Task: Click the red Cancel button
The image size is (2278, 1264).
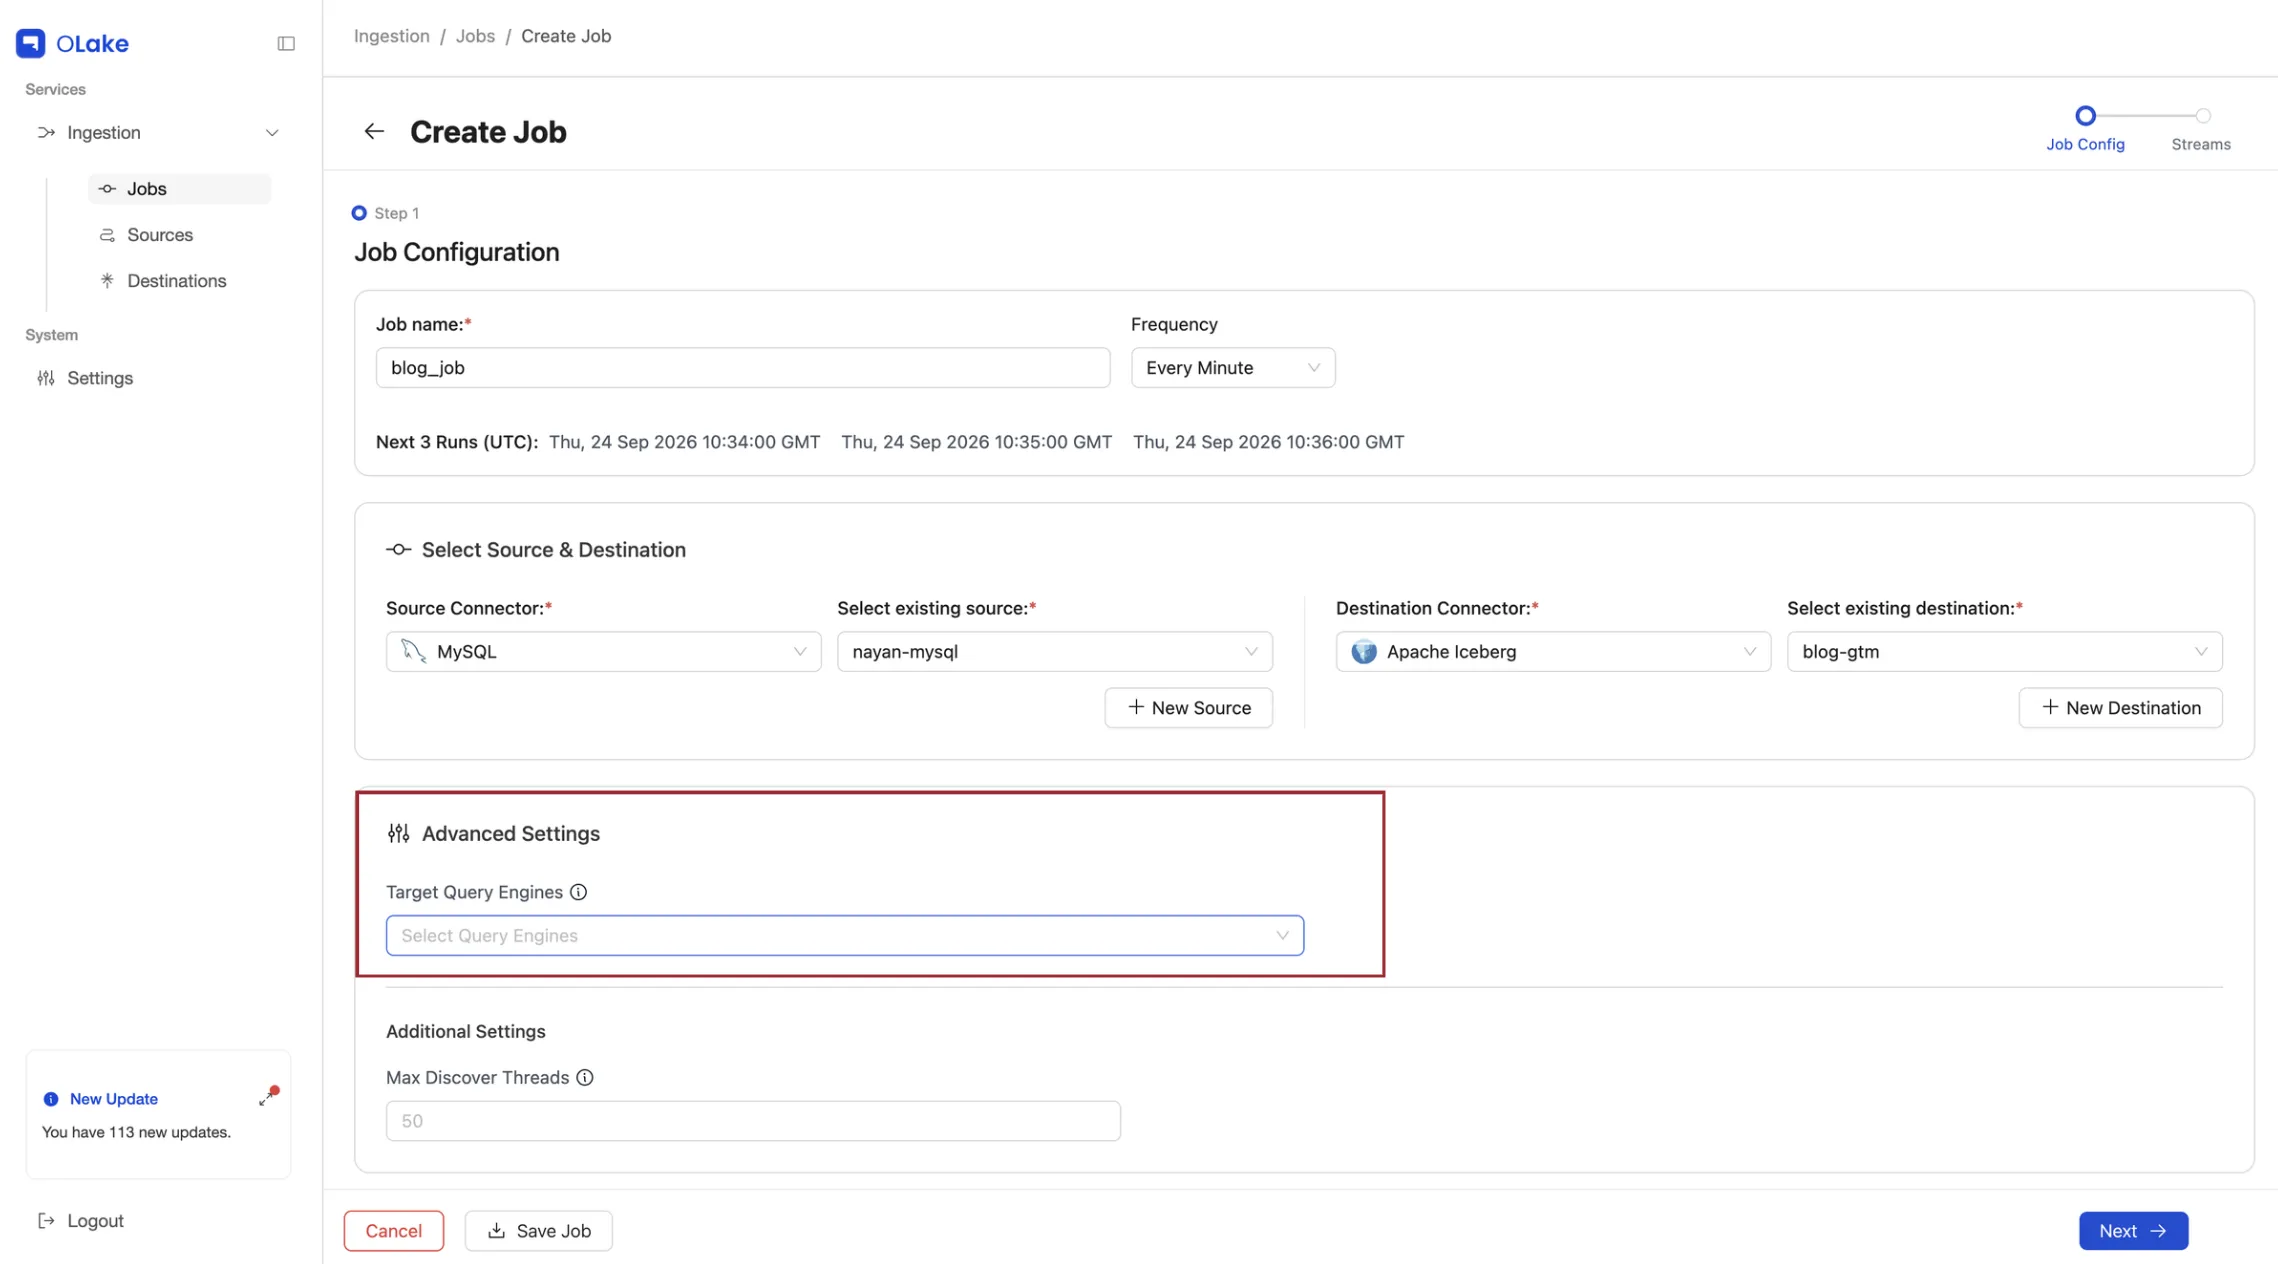Action: (x=393, y=1230)
